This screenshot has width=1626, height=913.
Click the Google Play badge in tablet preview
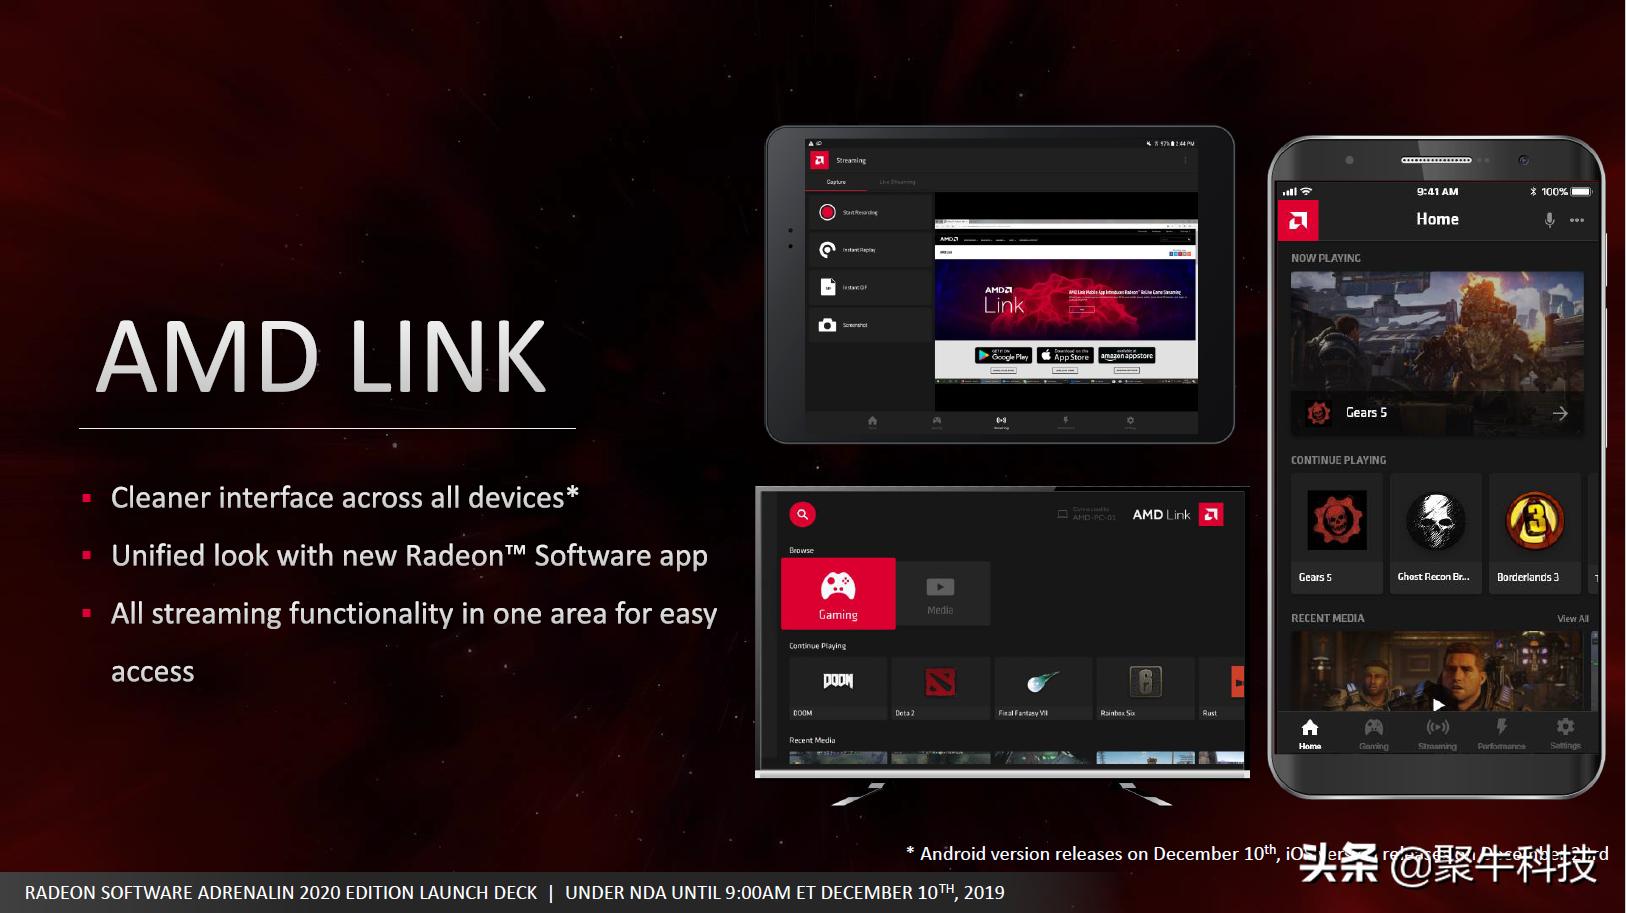click(1003, 355)
